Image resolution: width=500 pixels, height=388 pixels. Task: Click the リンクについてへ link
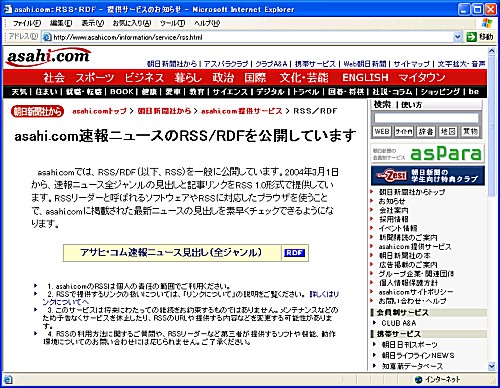click(190, 298)
